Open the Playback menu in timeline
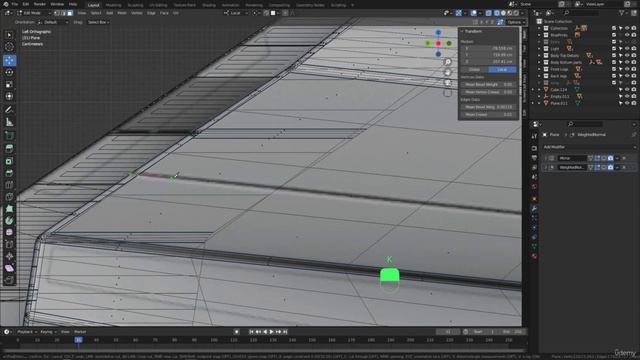640x360 pixels. [27, 332]
